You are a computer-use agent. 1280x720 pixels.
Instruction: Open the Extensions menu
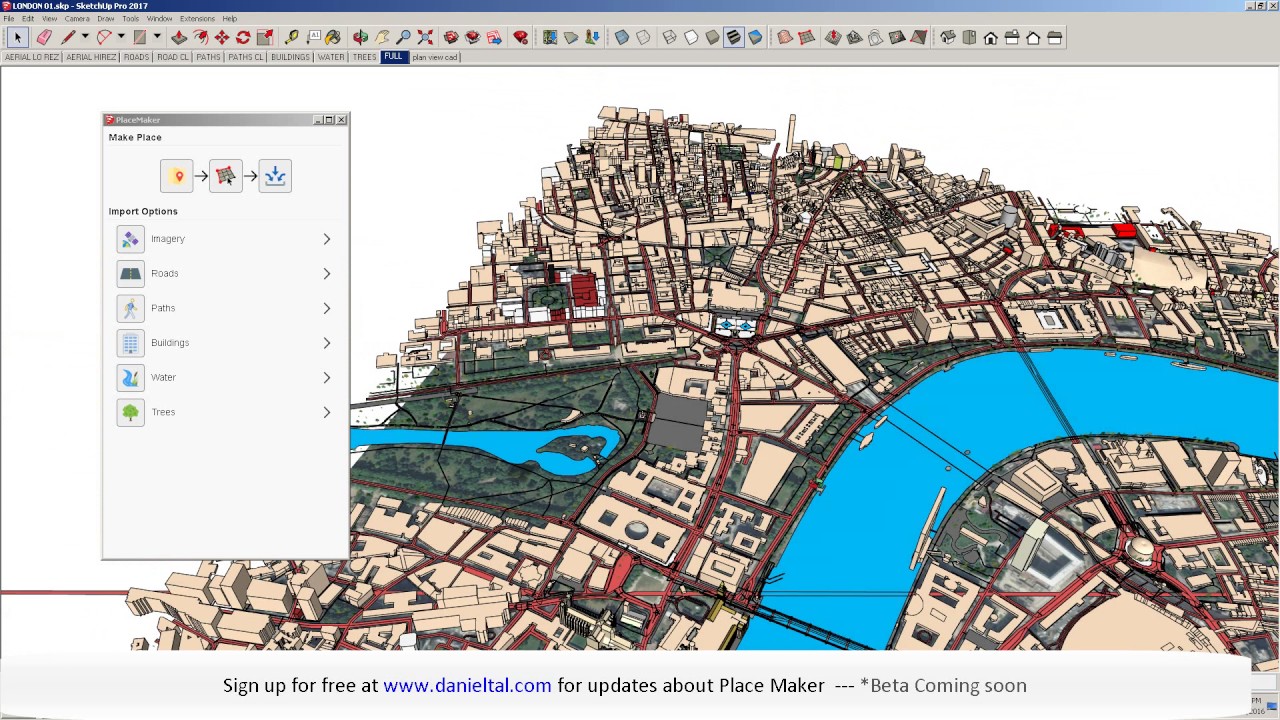[x=197, y=18]
